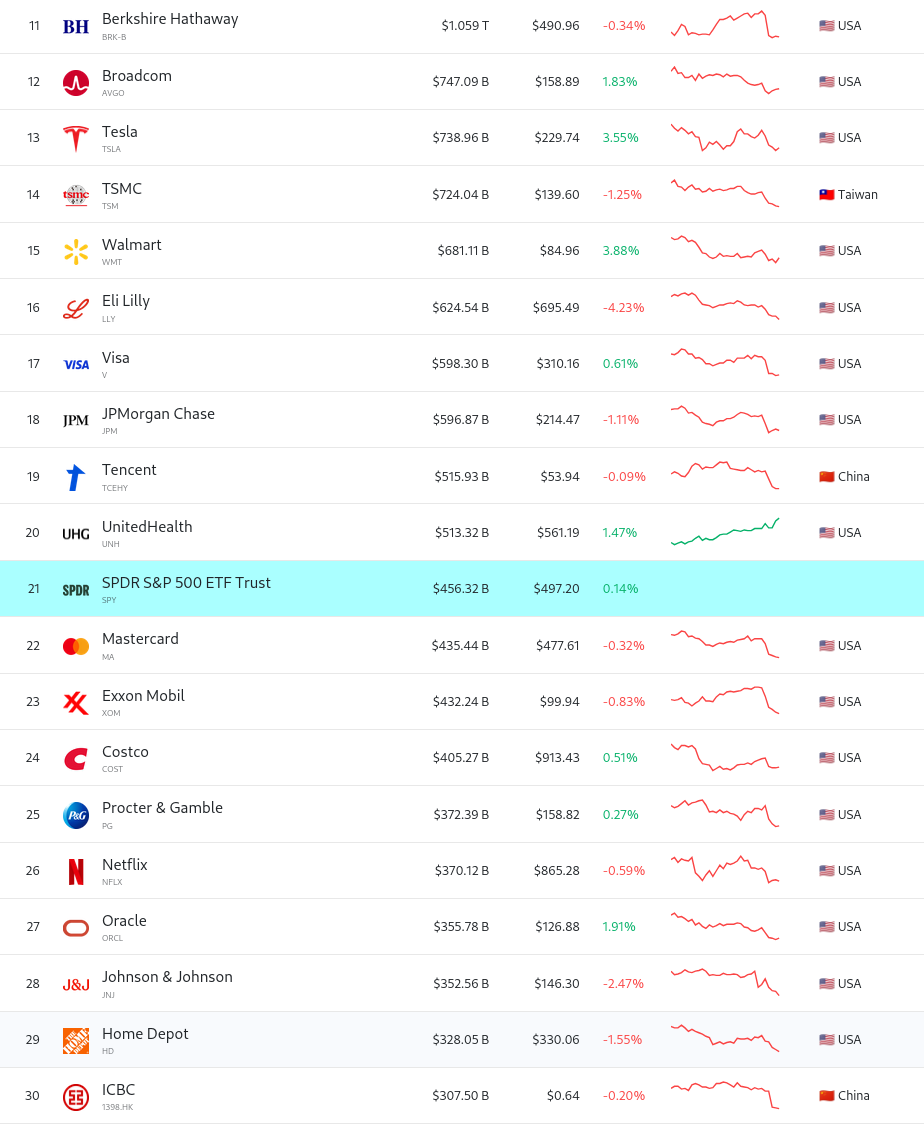
Task: Click the Taiwan country label
Action: (x=858, y=195)
